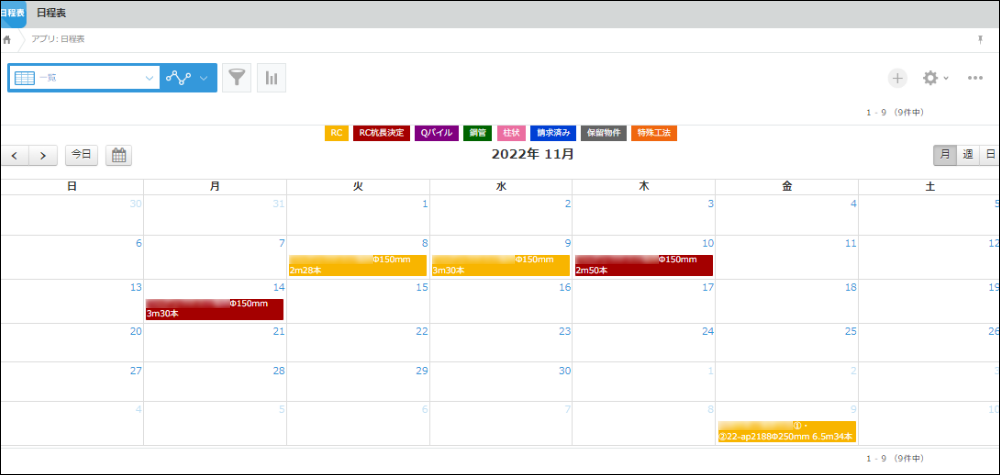
Task: Click the home icon in breadcrumb
Action: tap(8, 40)
